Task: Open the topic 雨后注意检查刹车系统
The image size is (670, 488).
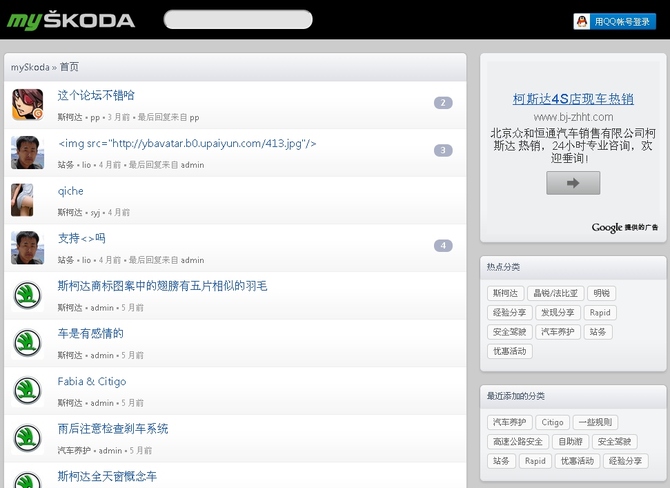Action: tap(113, 429)
